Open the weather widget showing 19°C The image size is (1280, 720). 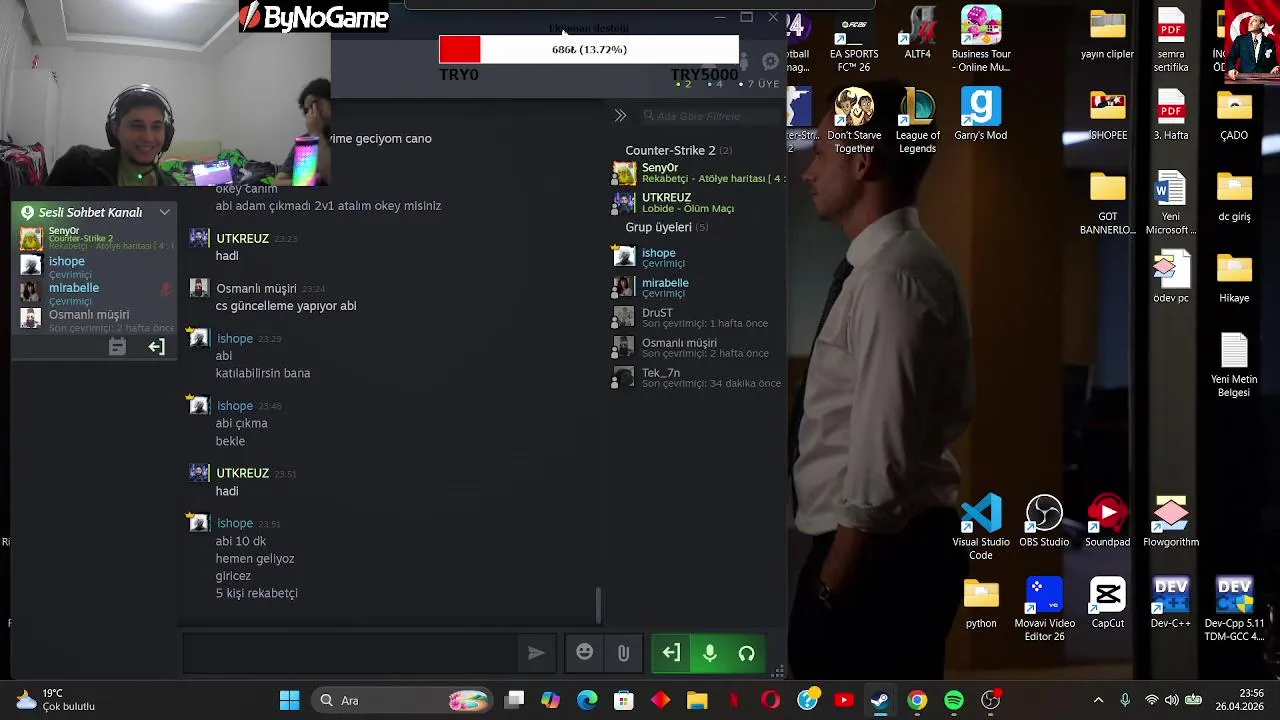(55, 700)
